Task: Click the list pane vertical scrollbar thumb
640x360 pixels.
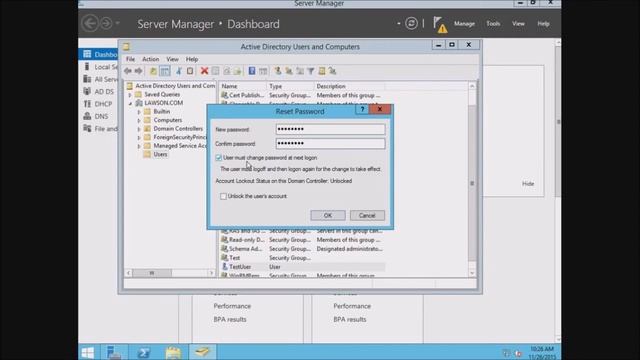Action: (x=472, y=183)
